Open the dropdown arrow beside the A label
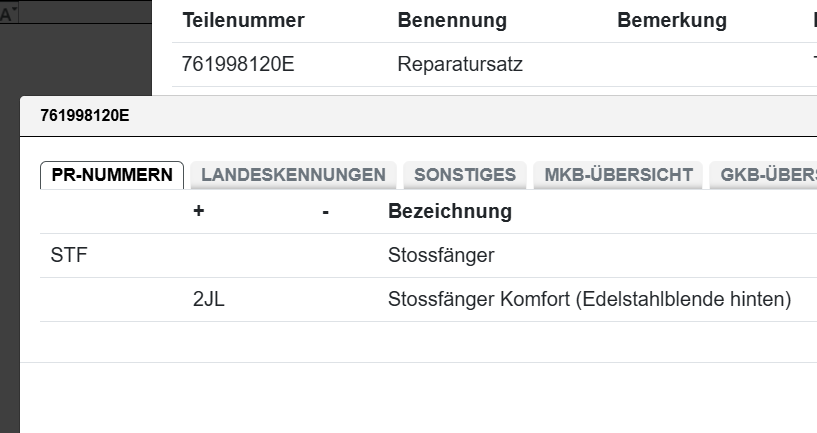 point(15,10)
